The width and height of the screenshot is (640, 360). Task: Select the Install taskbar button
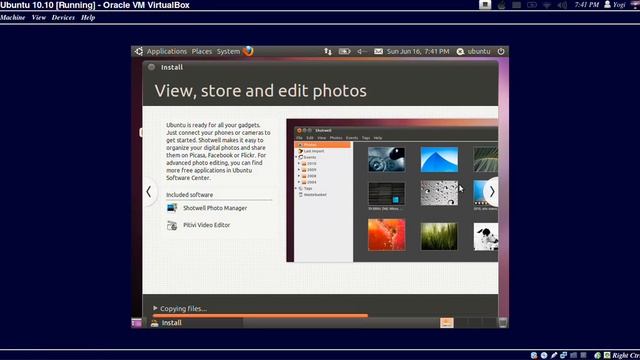point(196,323)
